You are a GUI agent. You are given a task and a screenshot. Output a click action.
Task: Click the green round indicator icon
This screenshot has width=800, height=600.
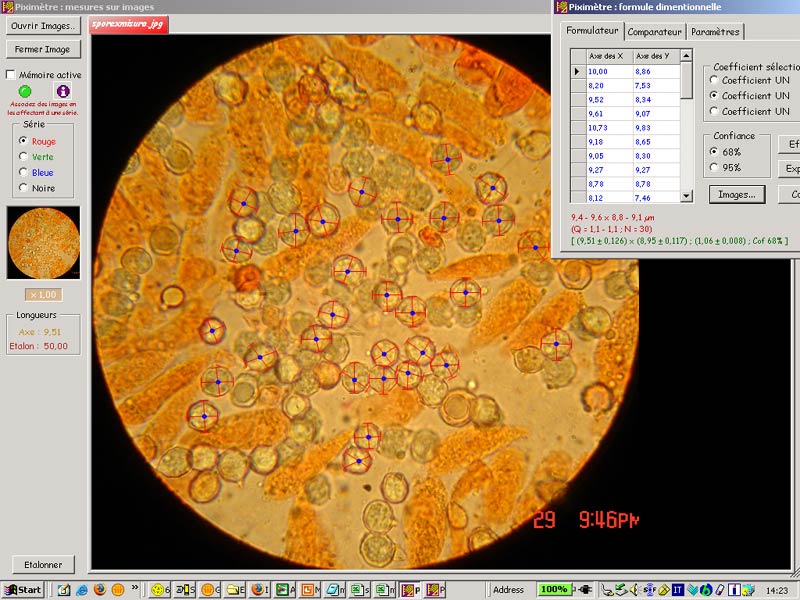pos(25,91)
